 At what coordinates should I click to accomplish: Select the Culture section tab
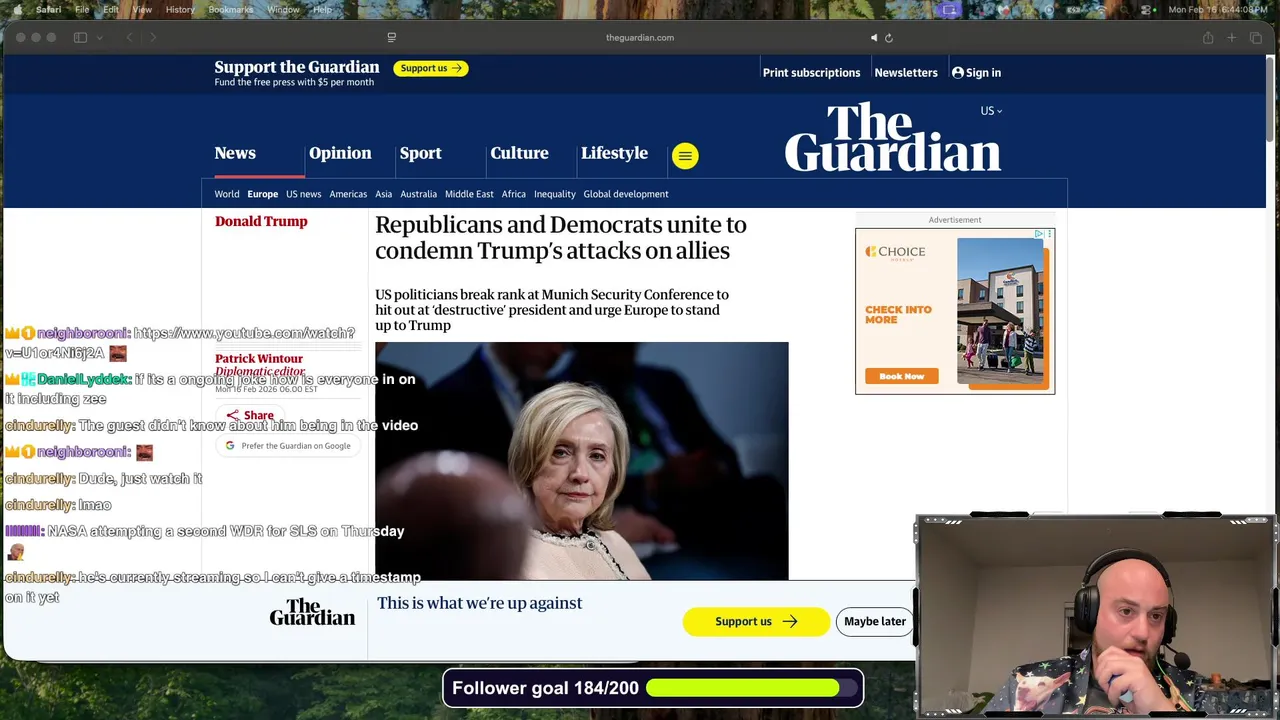pos(519,153)
